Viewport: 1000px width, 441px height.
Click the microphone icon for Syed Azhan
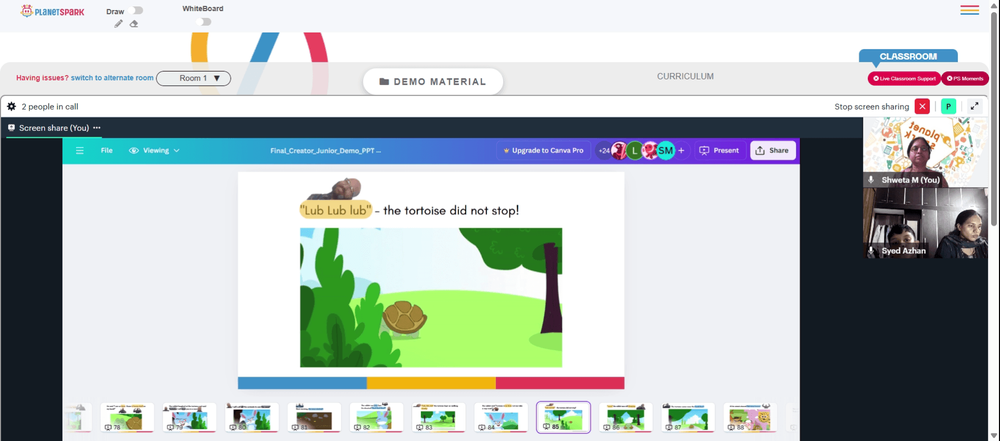871,251
